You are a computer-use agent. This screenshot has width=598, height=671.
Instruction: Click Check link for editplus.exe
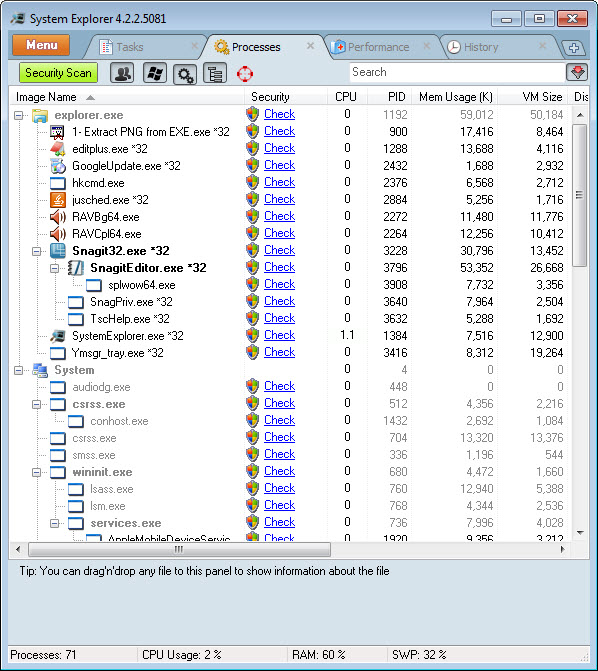tap(280, 148)
